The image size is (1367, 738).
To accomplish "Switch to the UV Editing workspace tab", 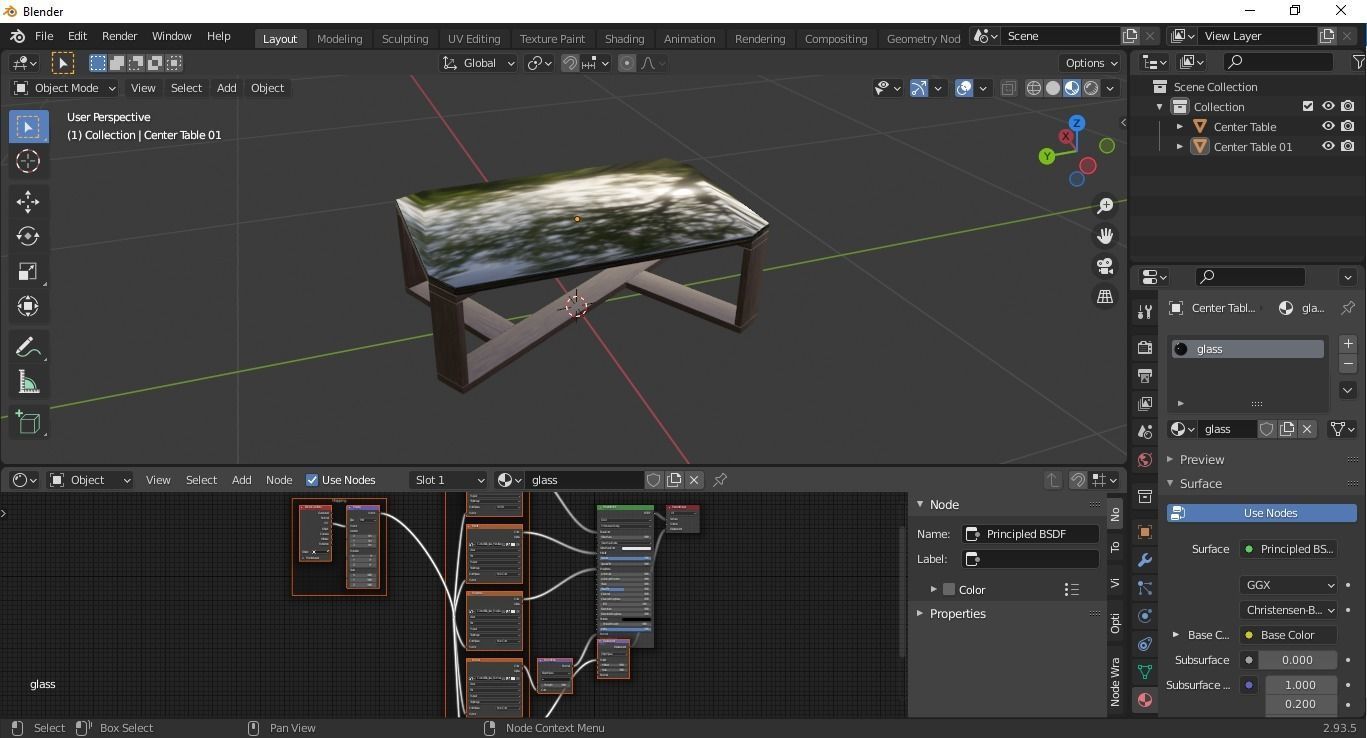I will pos(474,38).
